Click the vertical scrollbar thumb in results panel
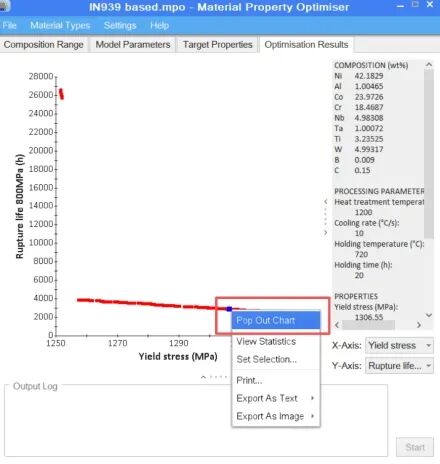This screenshot has height=464, width=440. 429,154
